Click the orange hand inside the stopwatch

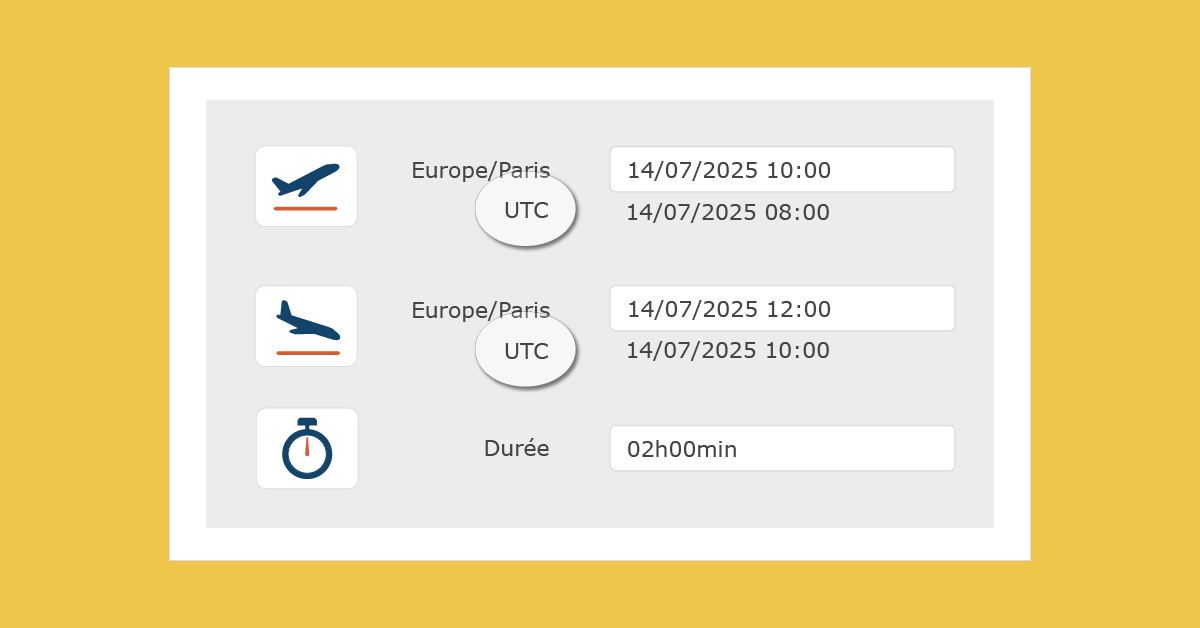point(307,447)
